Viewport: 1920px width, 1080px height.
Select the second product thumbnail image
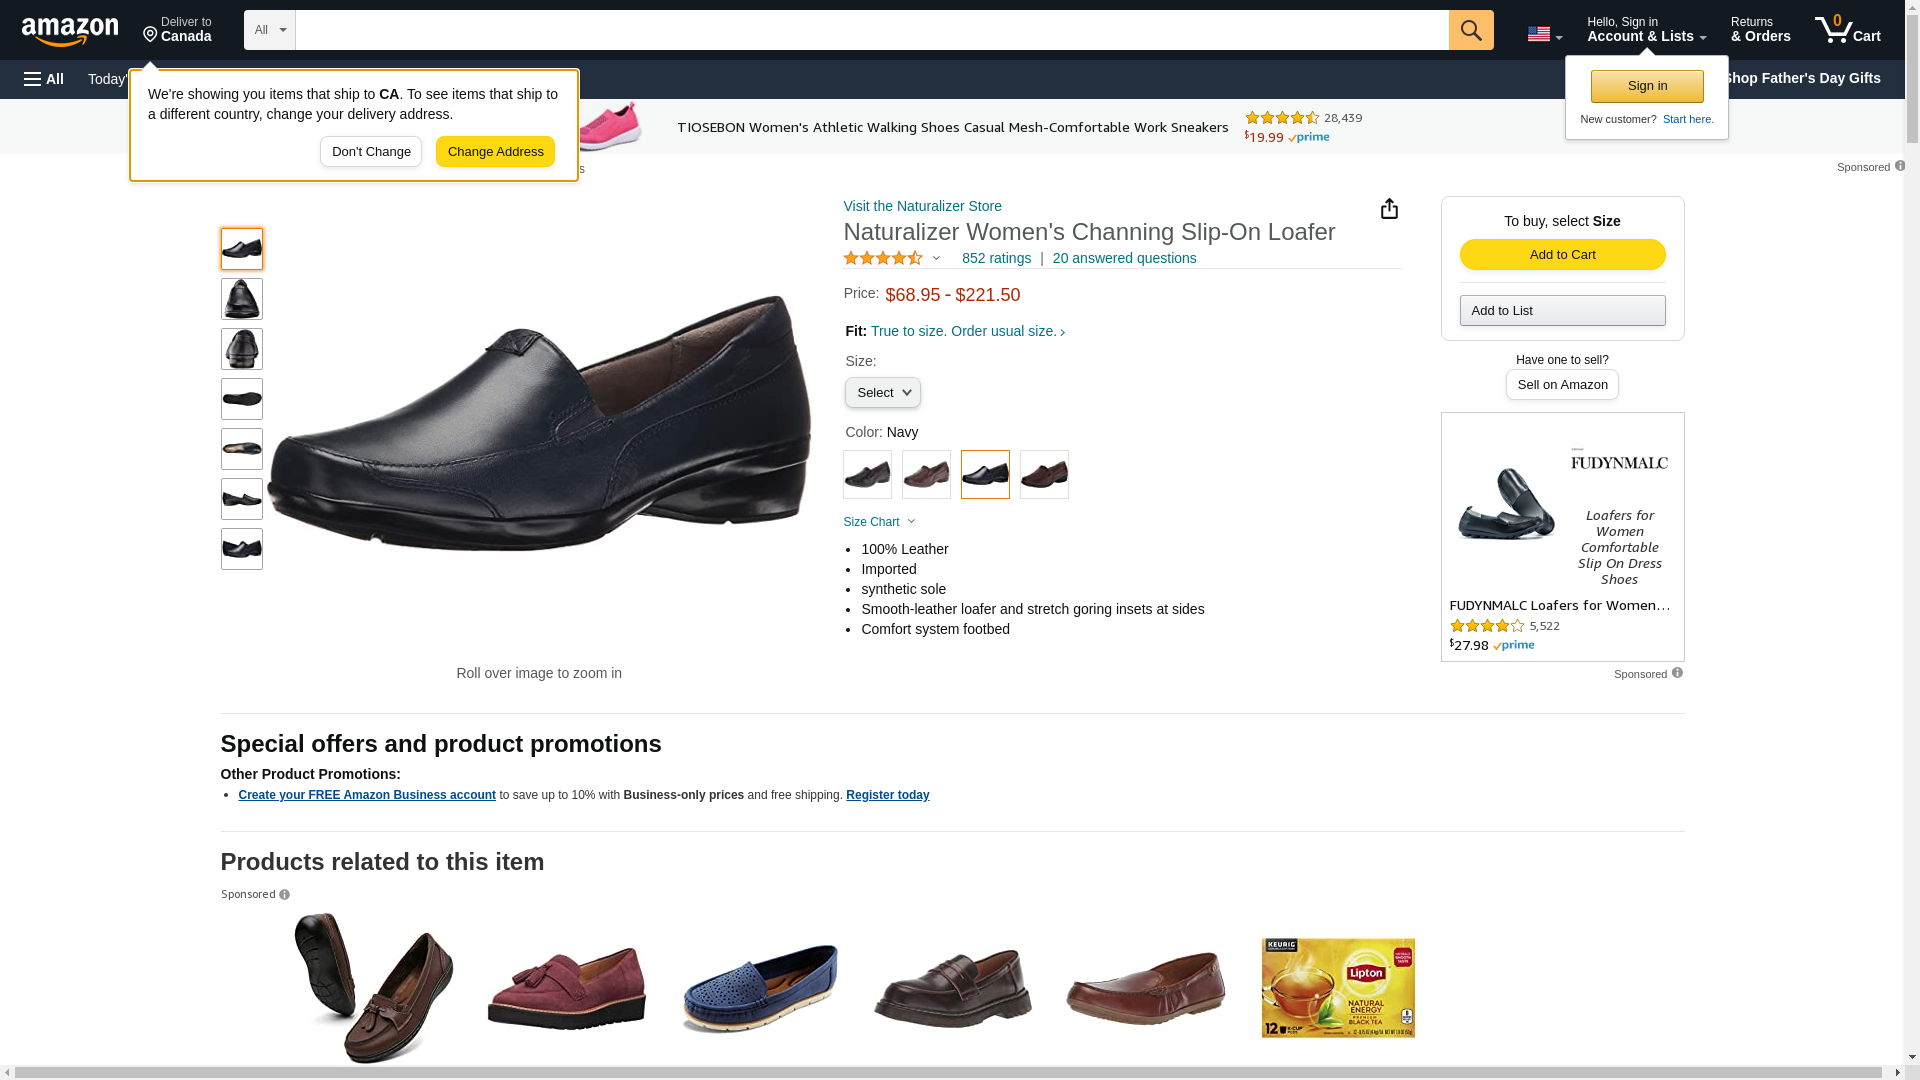point(242,299)
